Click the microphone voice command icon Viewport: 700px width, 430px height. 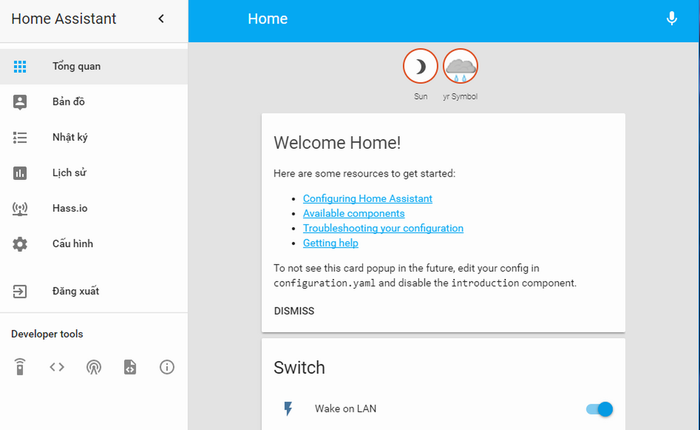672,19
